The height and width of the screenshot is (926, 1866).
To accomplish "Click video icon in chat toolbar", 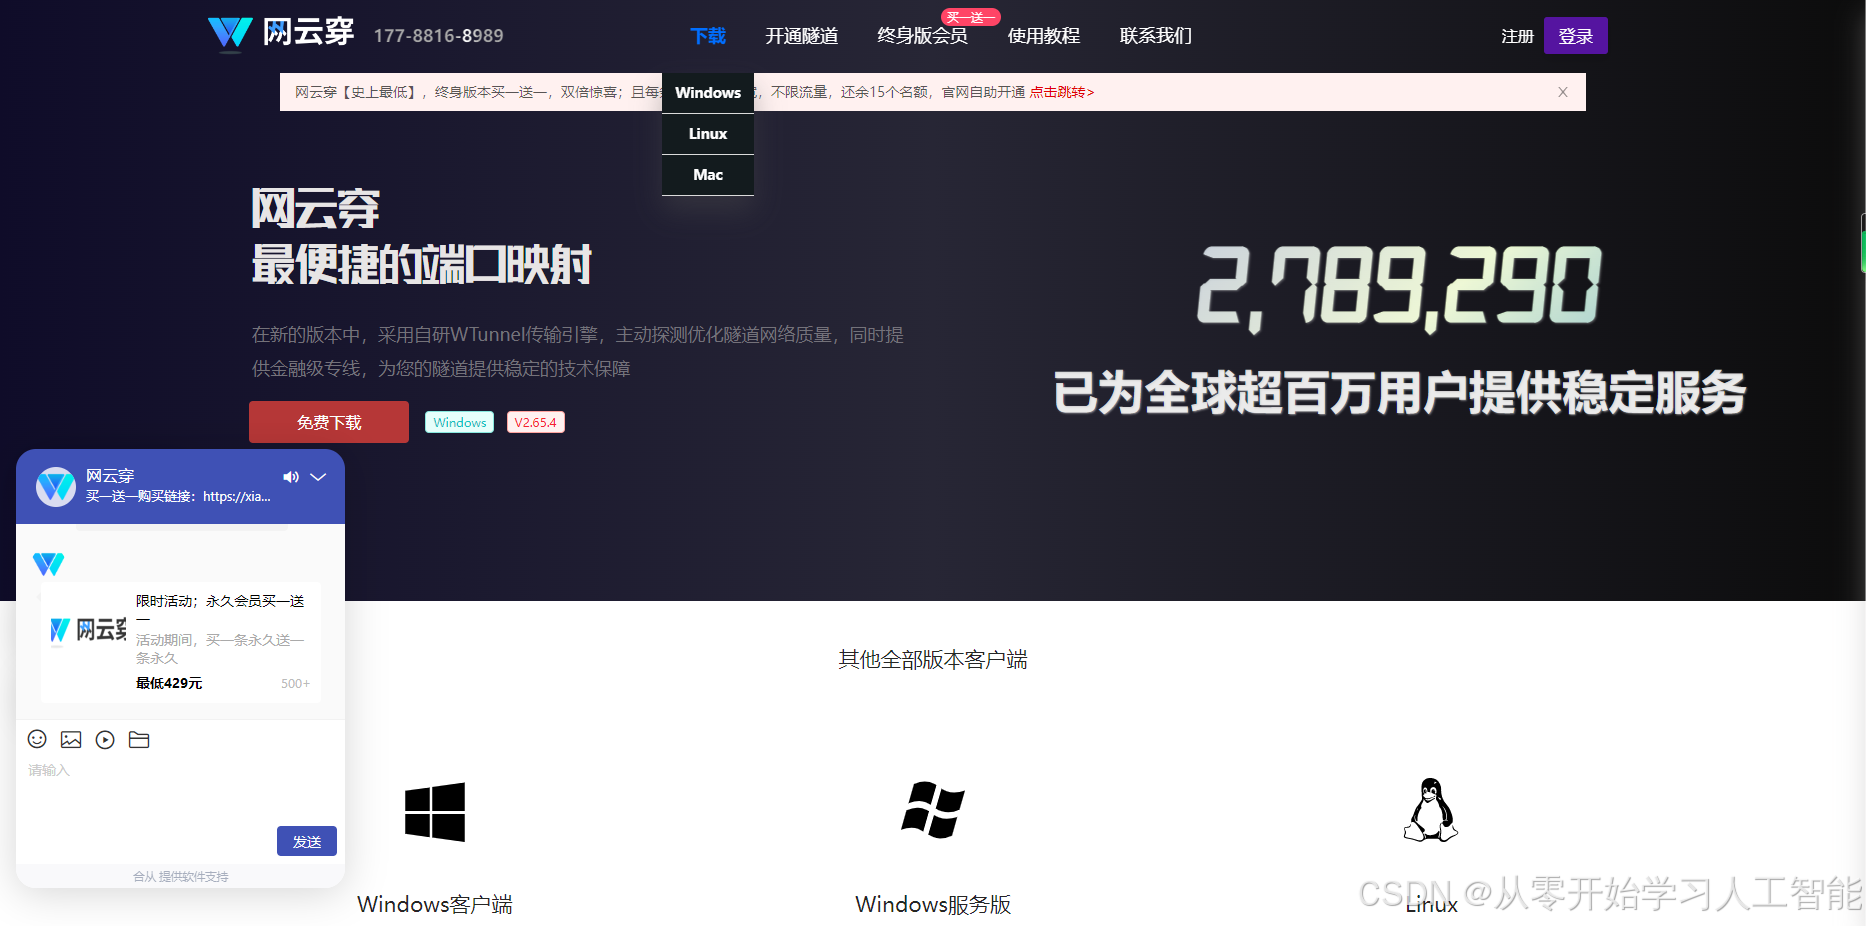I will click(x=105, y=739).
